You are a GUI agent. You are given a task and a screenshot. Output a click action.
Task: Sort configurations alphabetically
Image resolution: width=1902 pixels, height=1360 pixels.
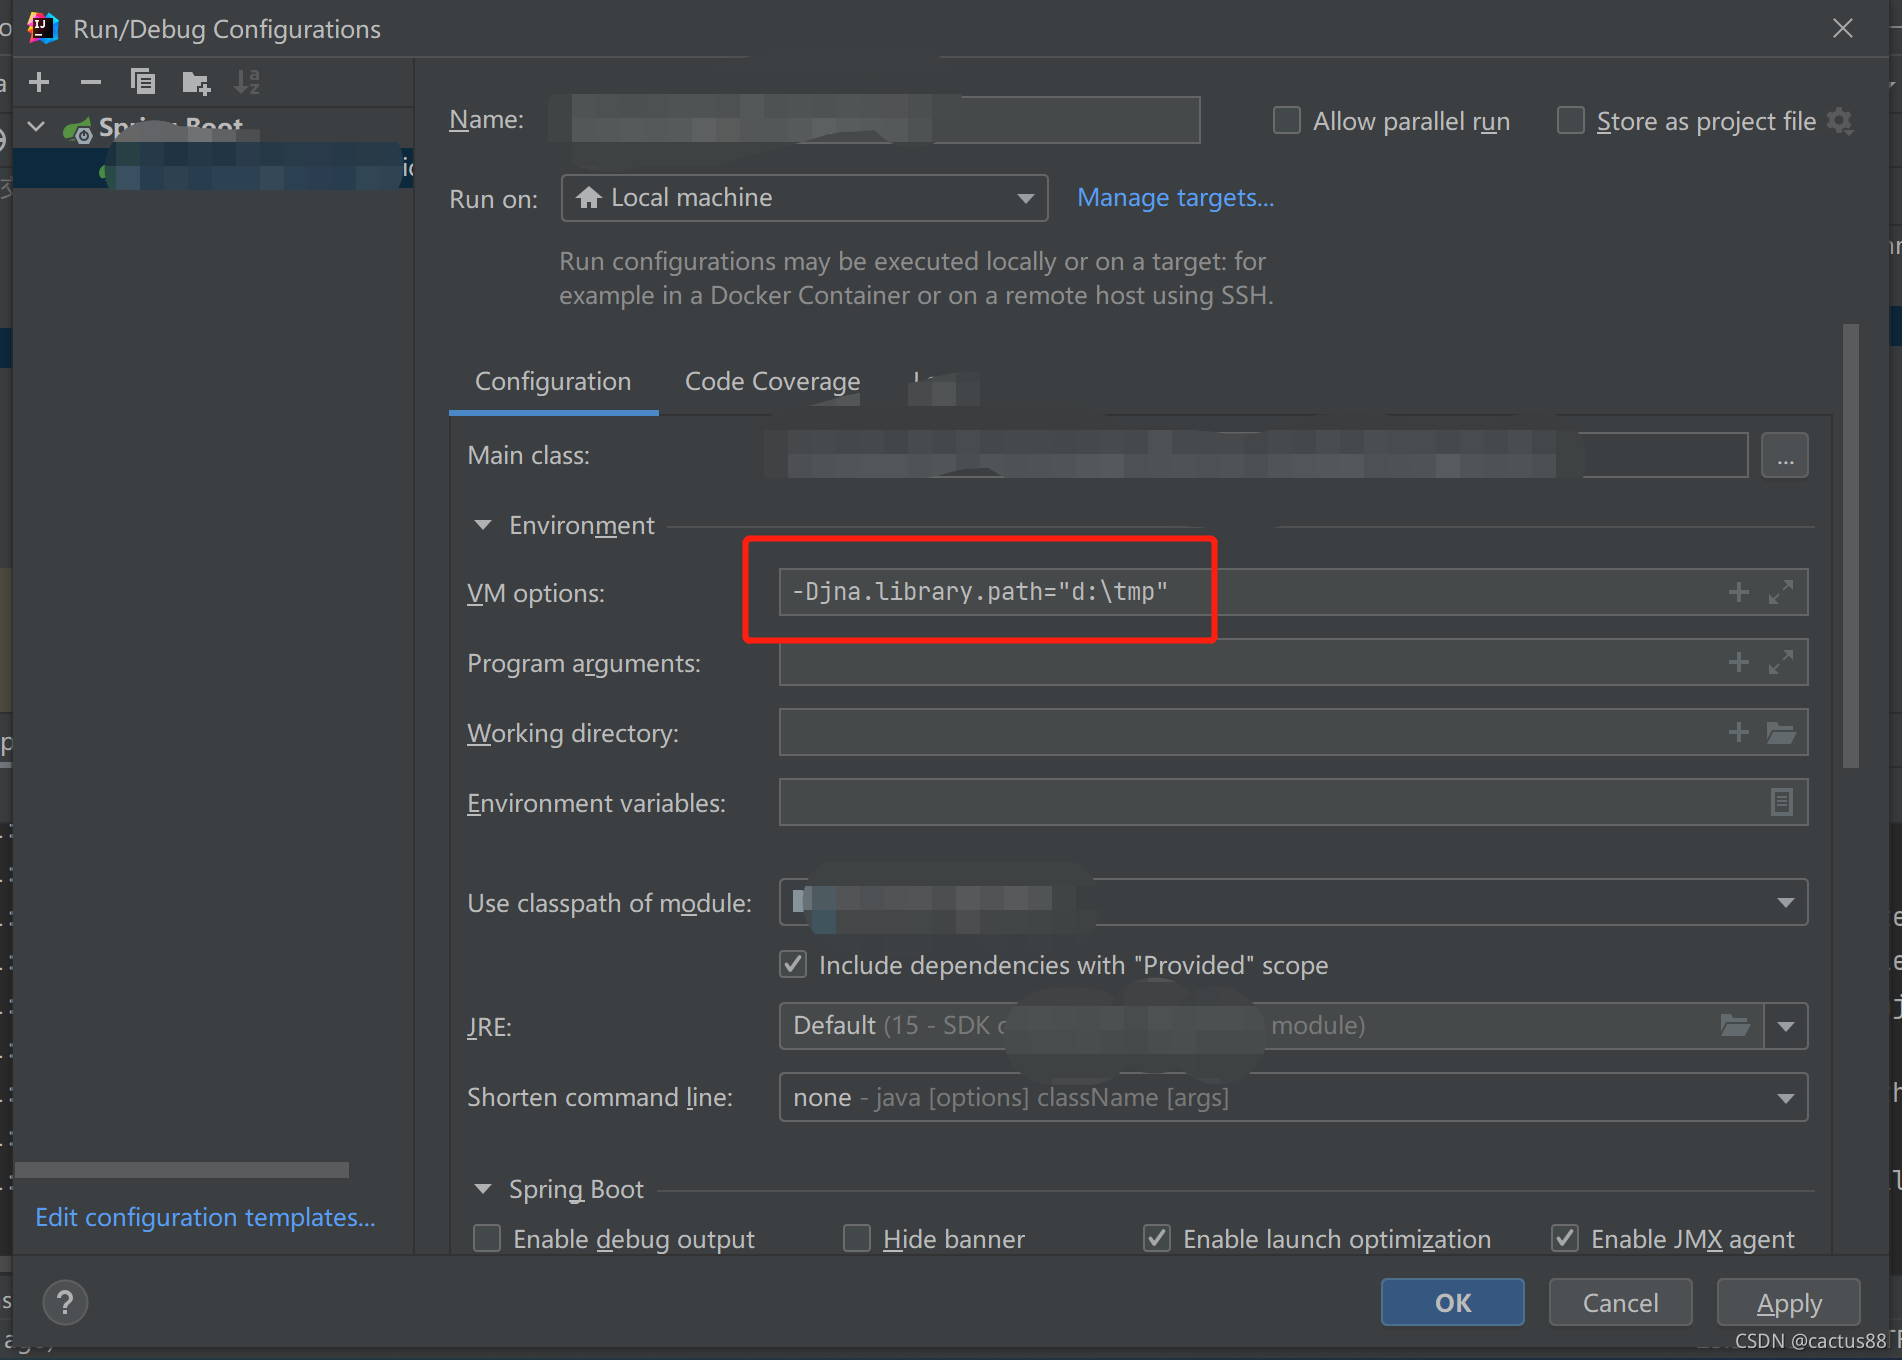[x=246, y=82]
